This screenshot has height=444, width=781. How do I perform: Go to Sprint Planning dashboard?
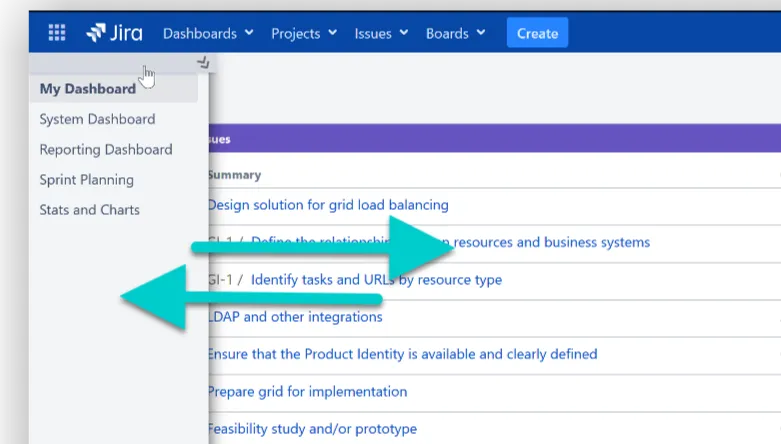pos(86,180)
